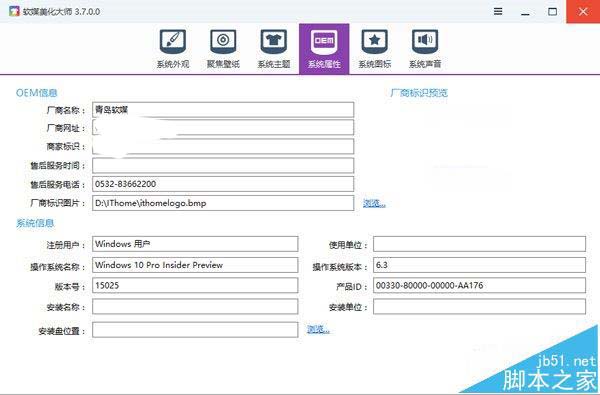Click the empty 安装盘位置 field

coord(195,330)
